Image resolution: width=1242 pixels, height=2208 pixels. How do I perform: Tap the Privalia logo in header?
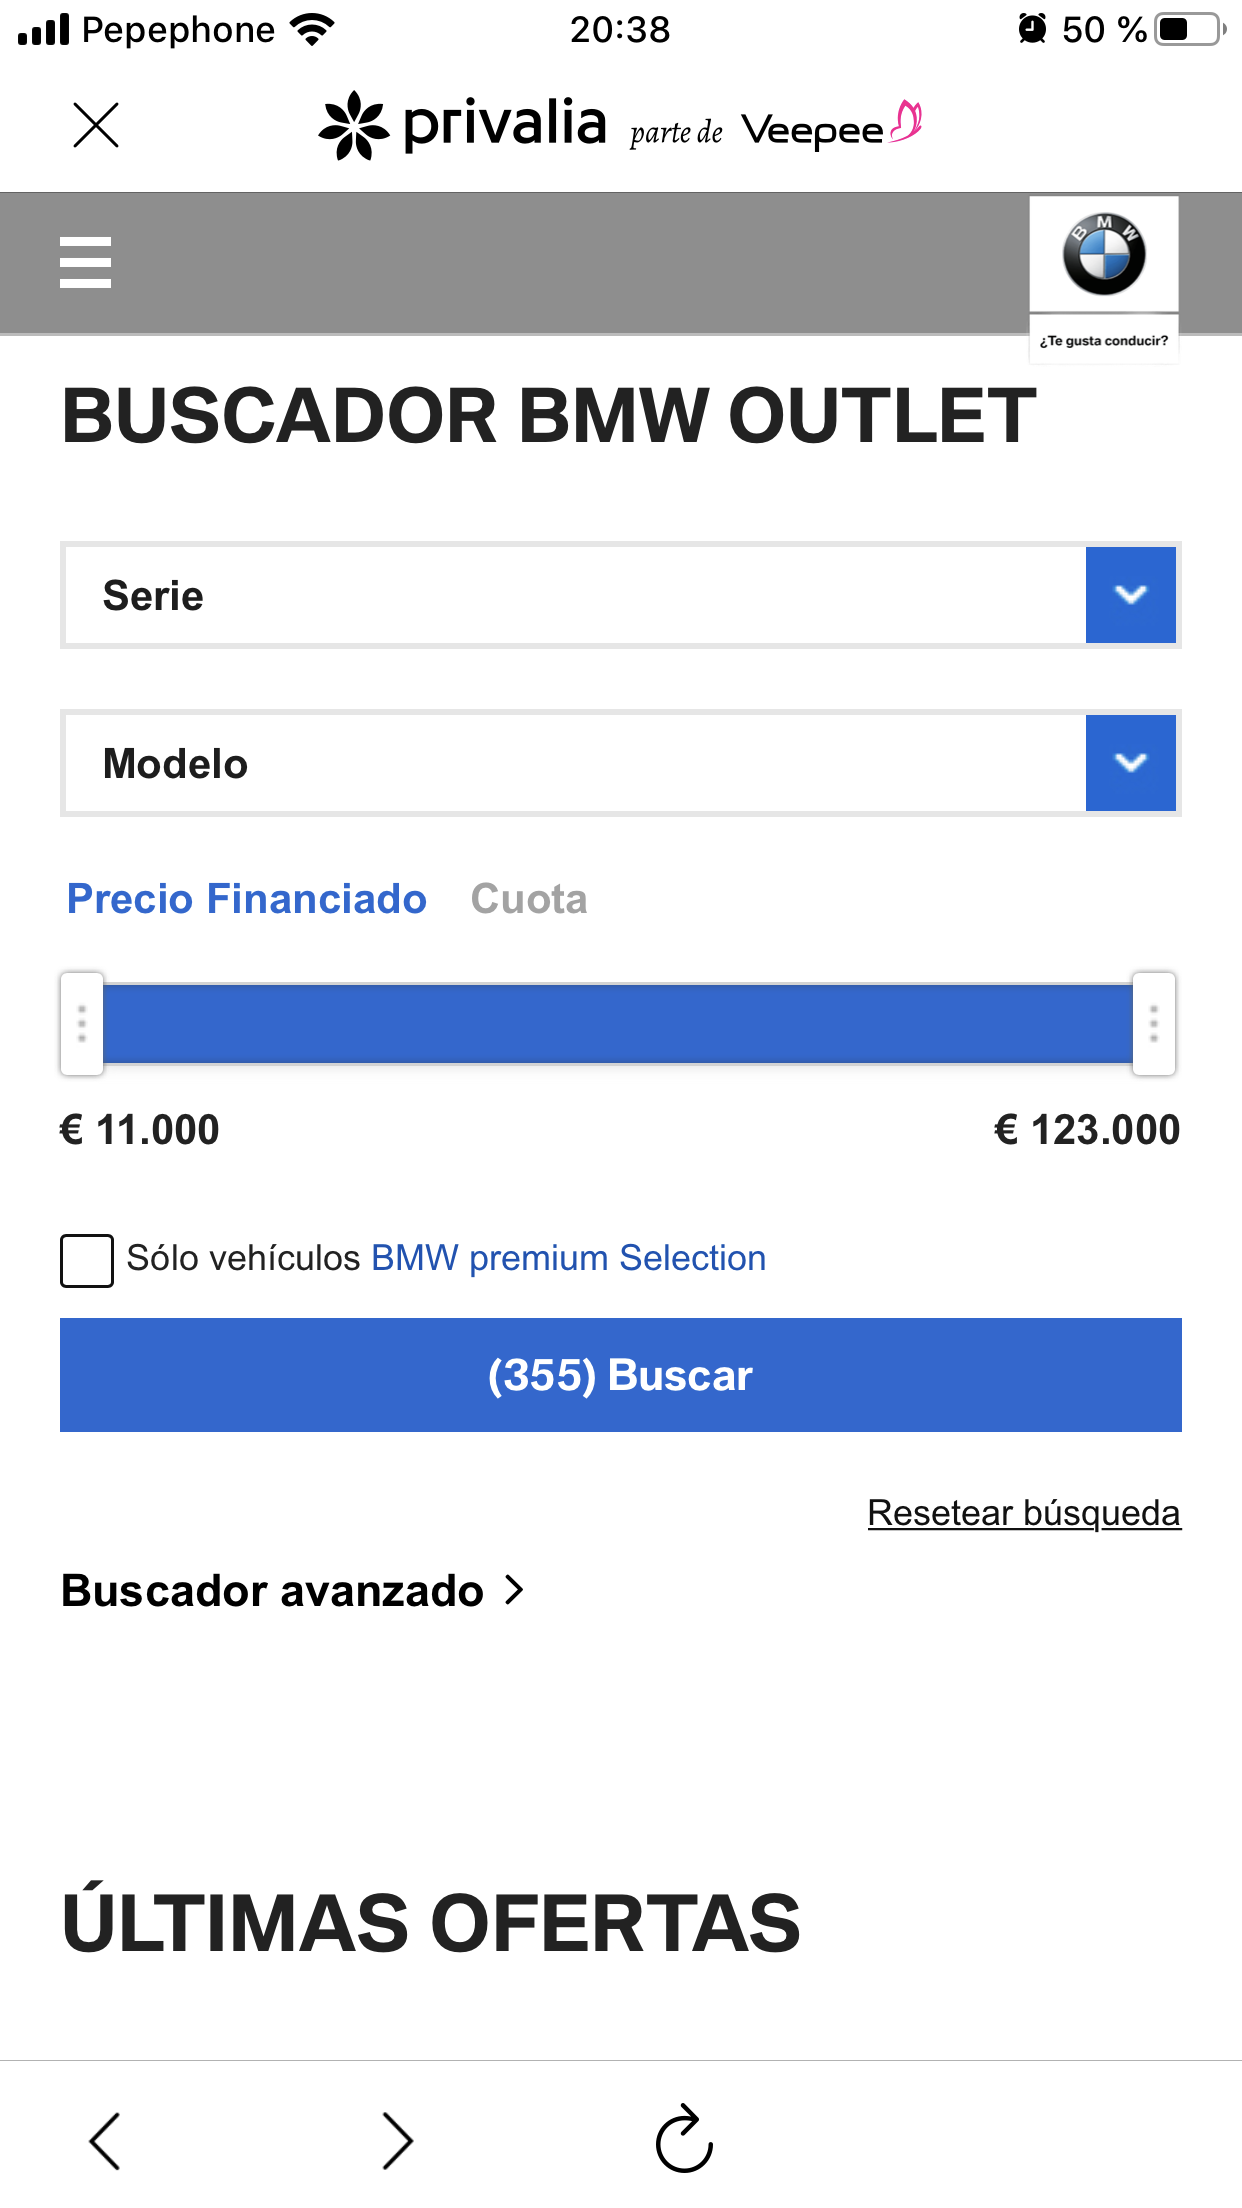pos(463,126)
